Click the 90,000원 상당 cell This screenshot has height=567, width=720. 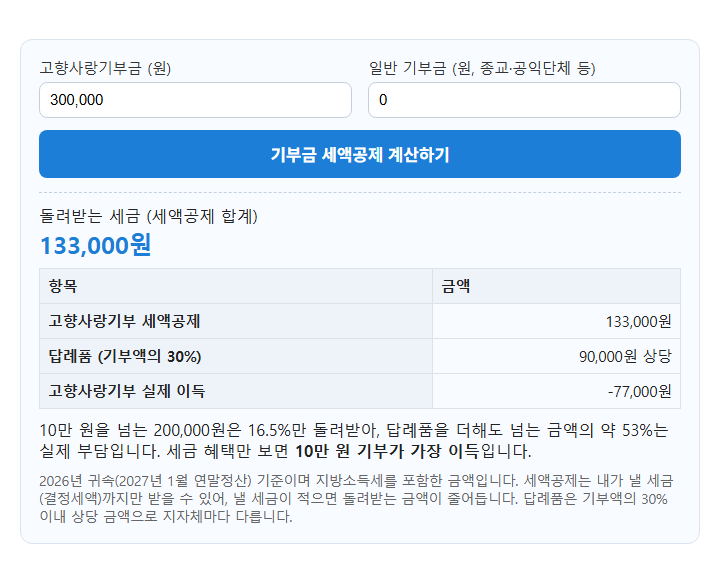coord(556,356)
